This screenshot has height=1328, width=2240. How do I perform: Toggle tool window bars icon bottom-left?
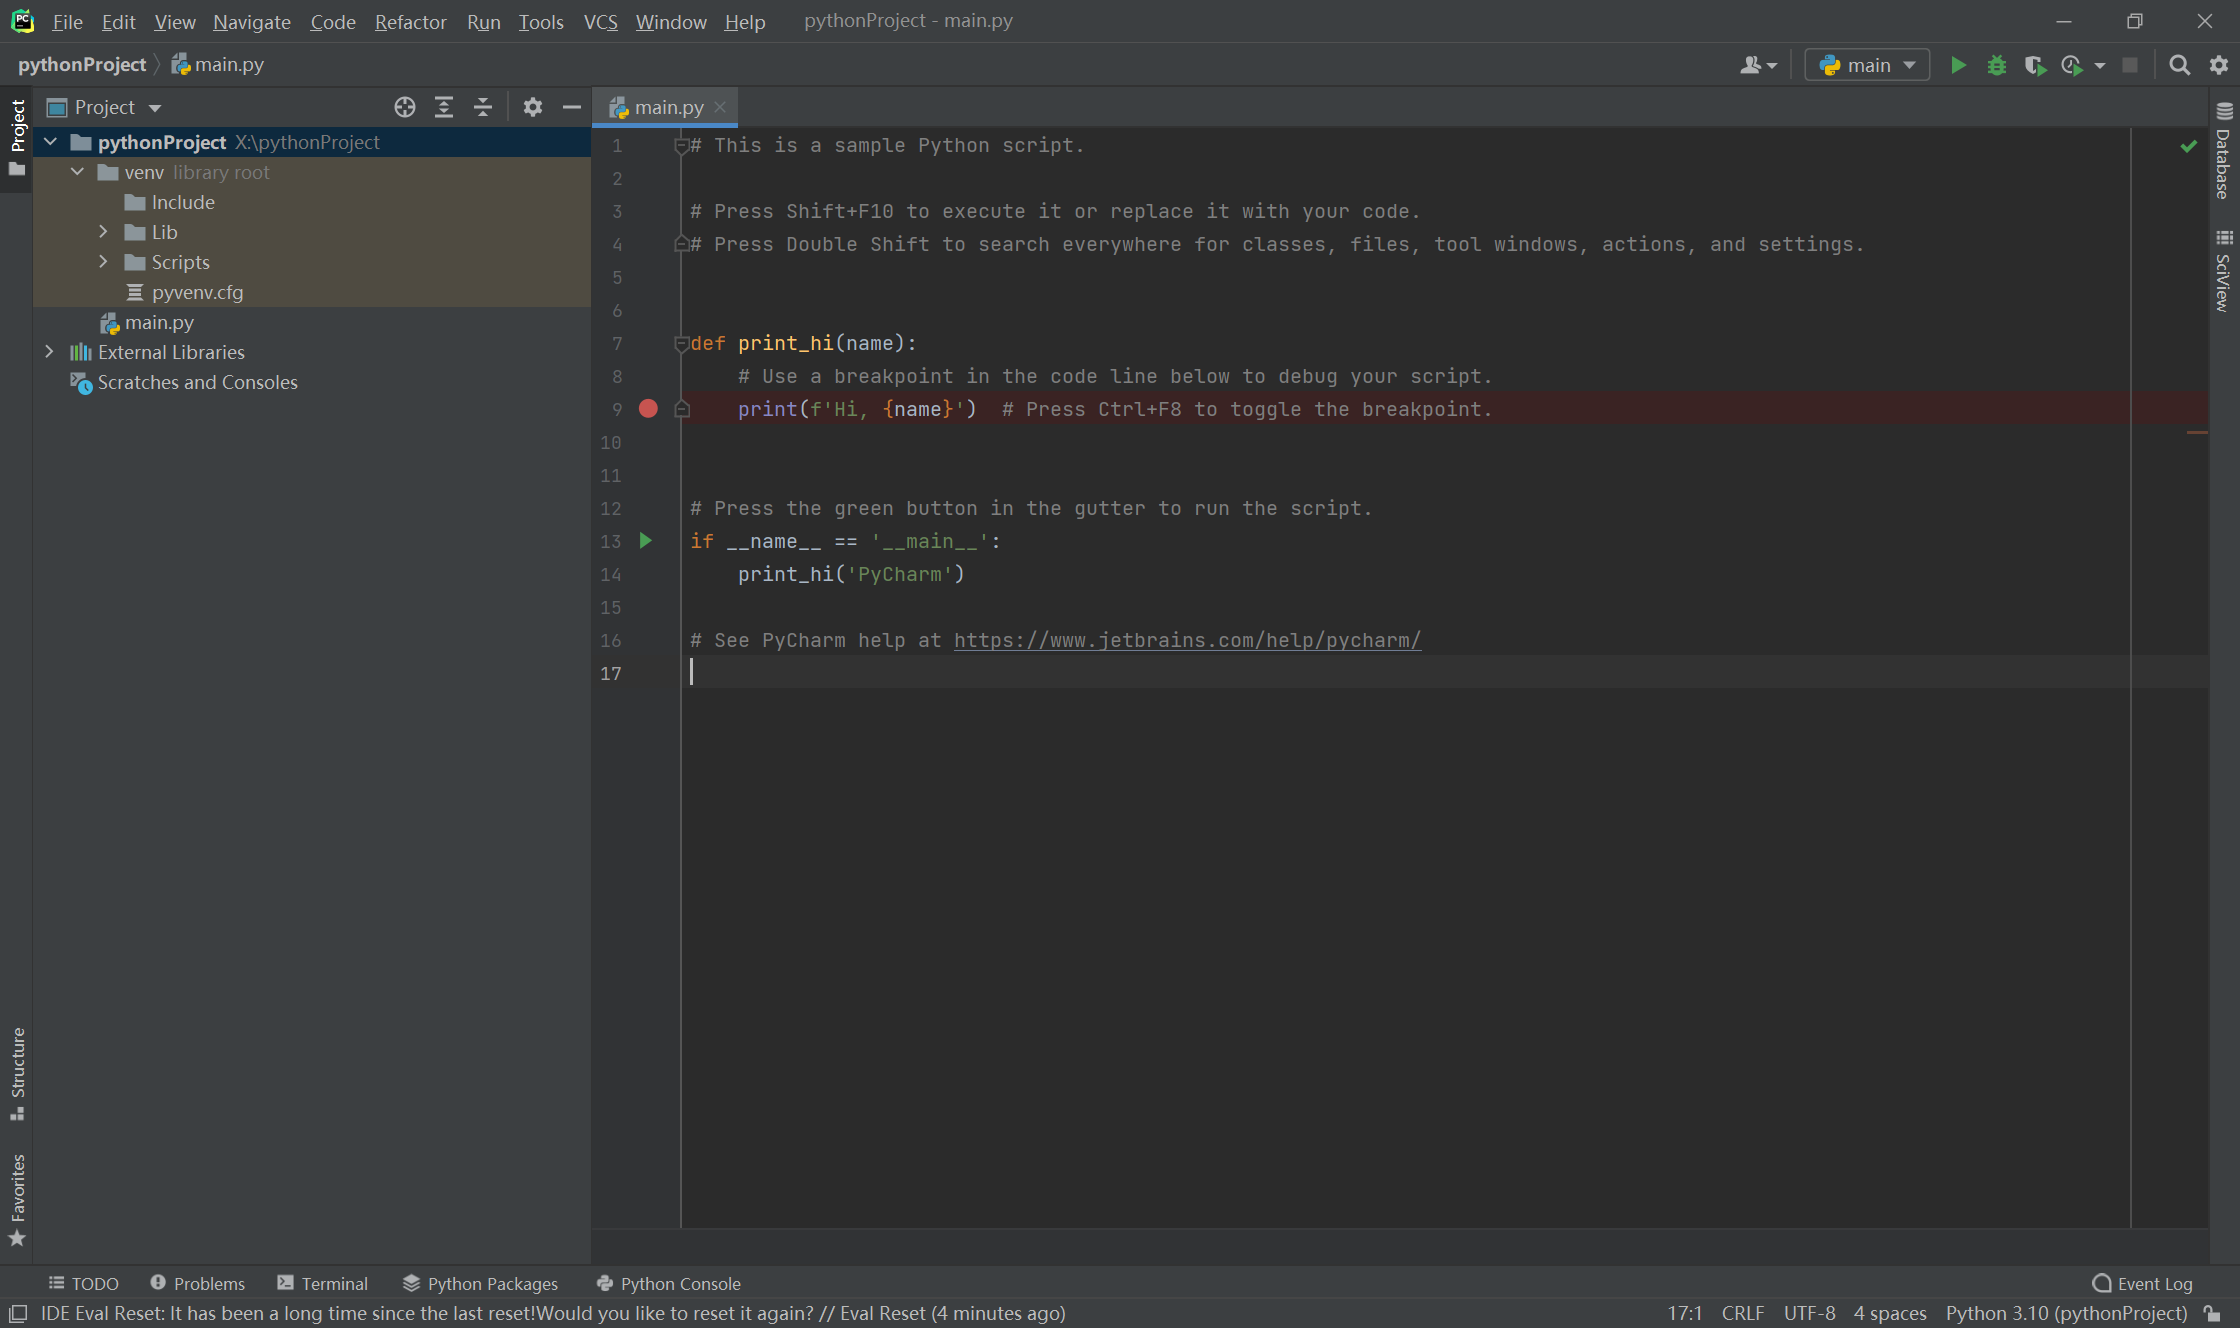(18, 1313)
